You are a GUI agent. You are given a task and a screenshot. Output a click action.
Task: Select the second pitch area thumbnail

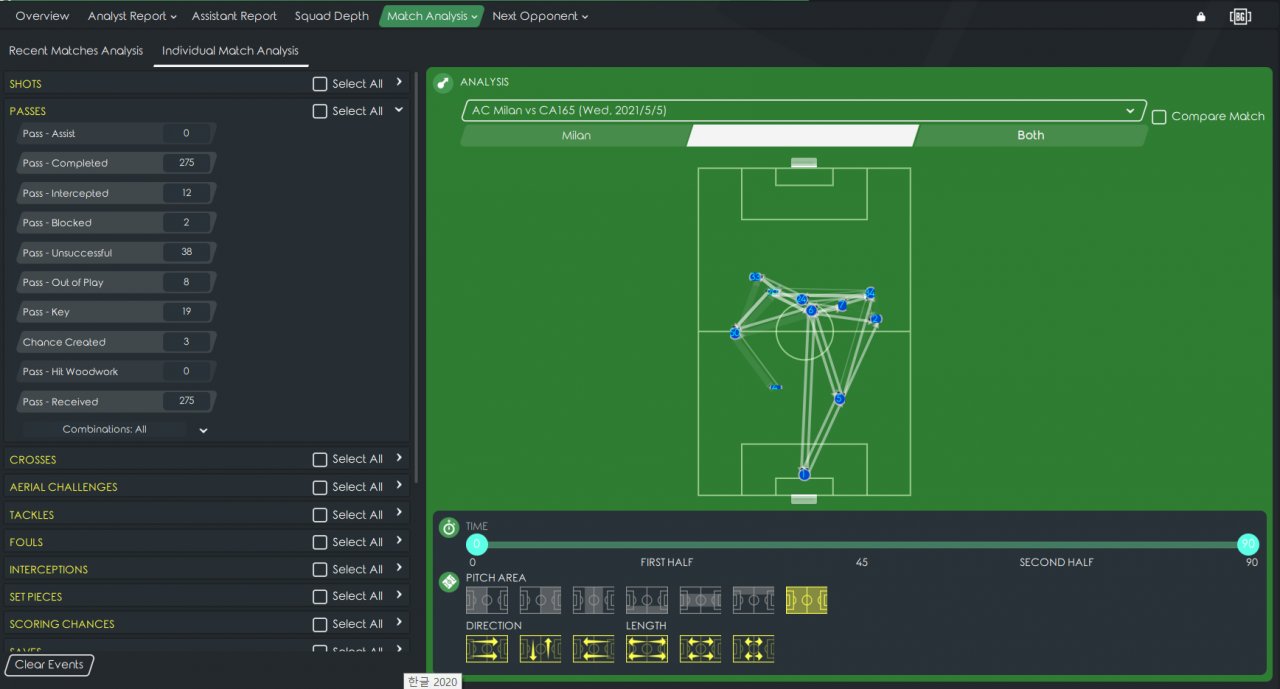click(540, 600)
